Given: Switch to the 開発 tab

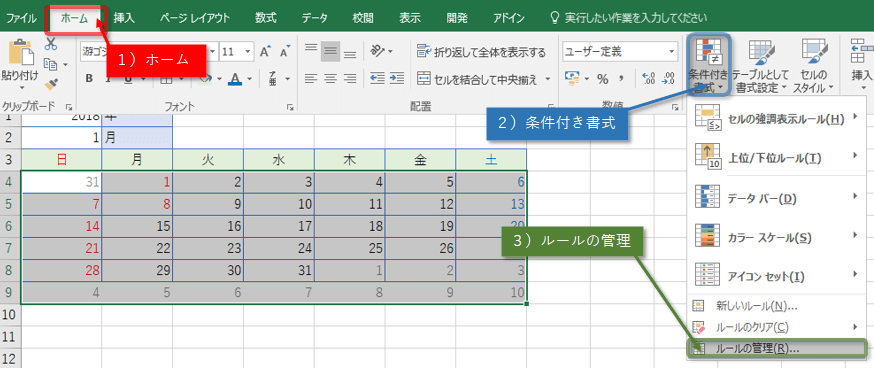Looking at the screenshot, I should point(457,18).
